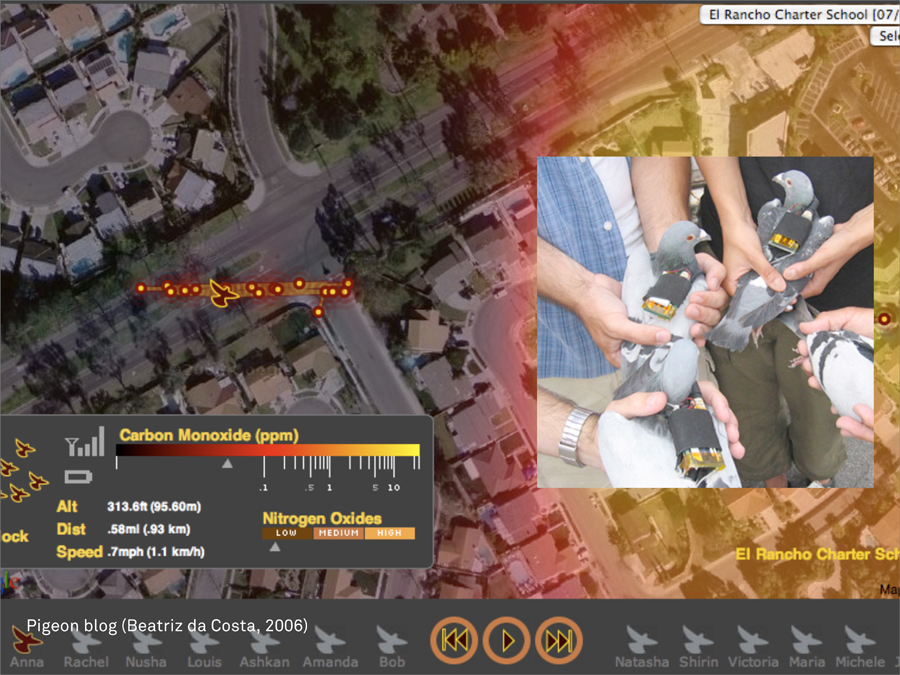Skip forward to the flight end

pyautogui.click(x=558, y=641)
